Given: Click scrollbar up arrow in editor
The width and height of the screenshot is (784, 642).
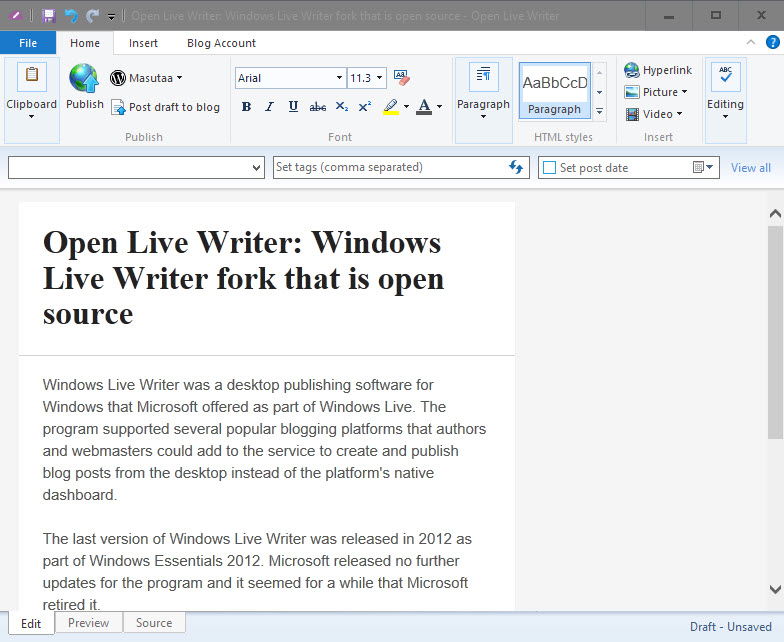Looking at the screenshot, I should pos(775,214).
